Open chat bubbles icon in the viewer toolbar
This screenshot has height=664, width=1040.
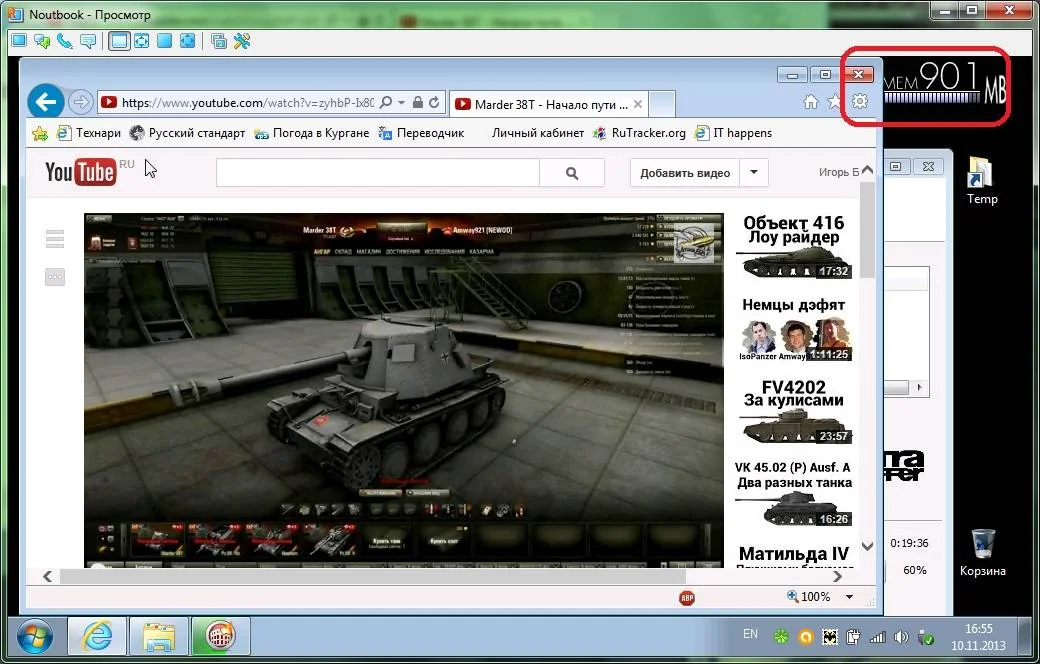point(42,41)
